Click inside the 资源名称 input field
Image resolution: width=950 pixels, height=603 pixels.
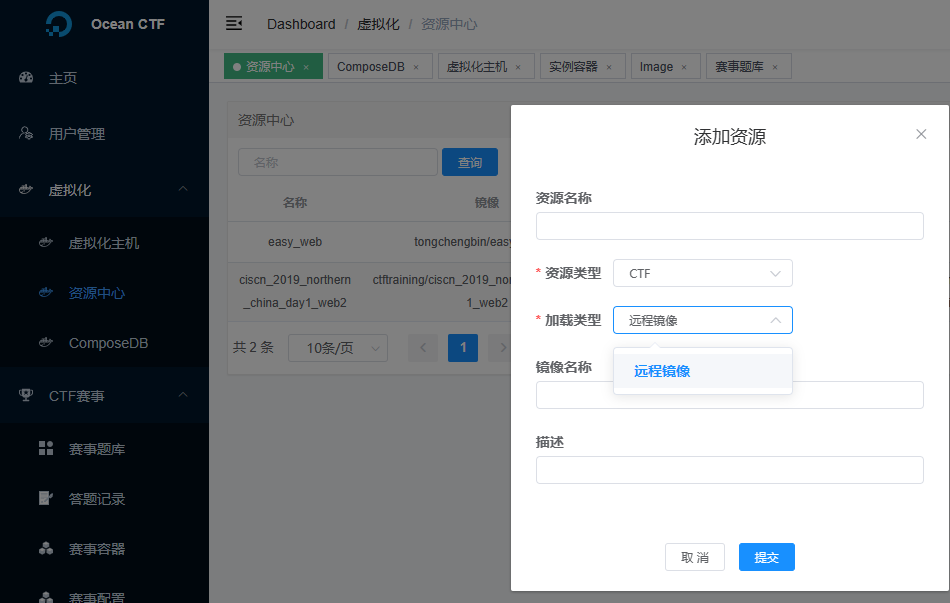click(729, 226)
